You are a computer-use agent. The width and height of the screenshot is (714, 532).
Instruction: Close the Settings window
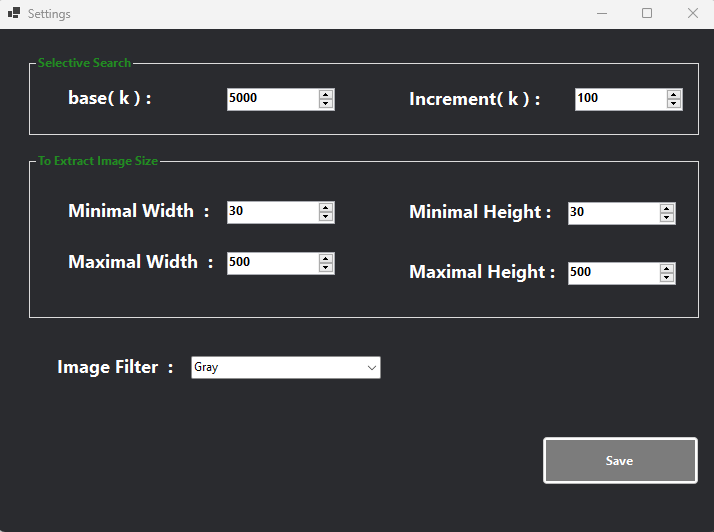coord(693,14)
